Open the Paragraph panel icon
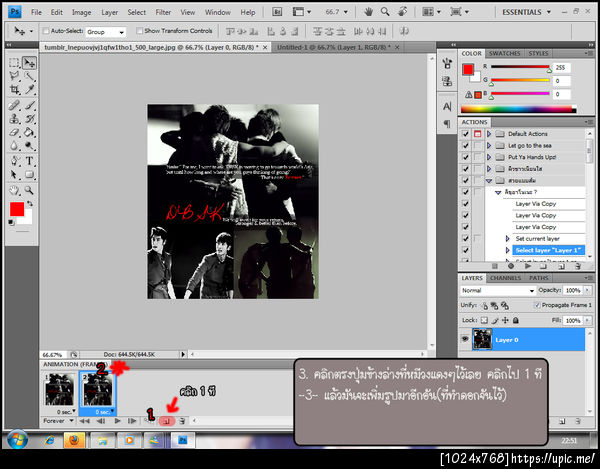Image resolution: width=600 pixels, height=469 pixels. [x=447, y=123]
